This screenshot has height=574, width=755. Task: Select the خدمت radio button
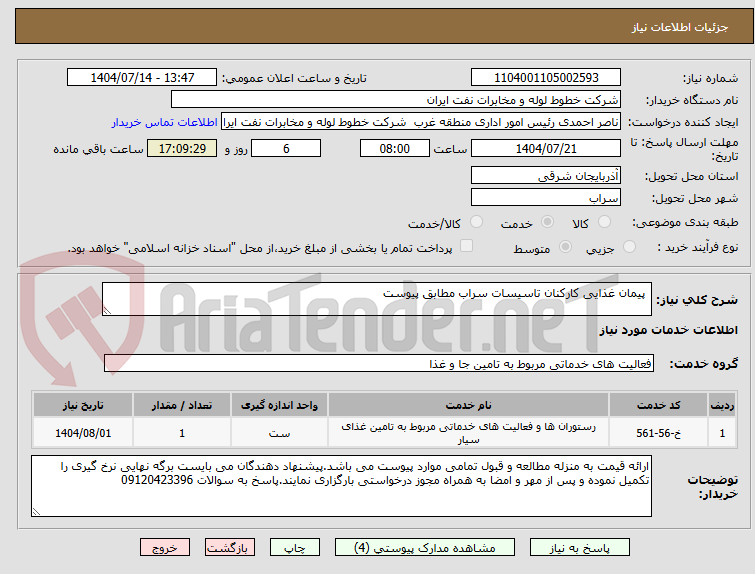(547, 222)
